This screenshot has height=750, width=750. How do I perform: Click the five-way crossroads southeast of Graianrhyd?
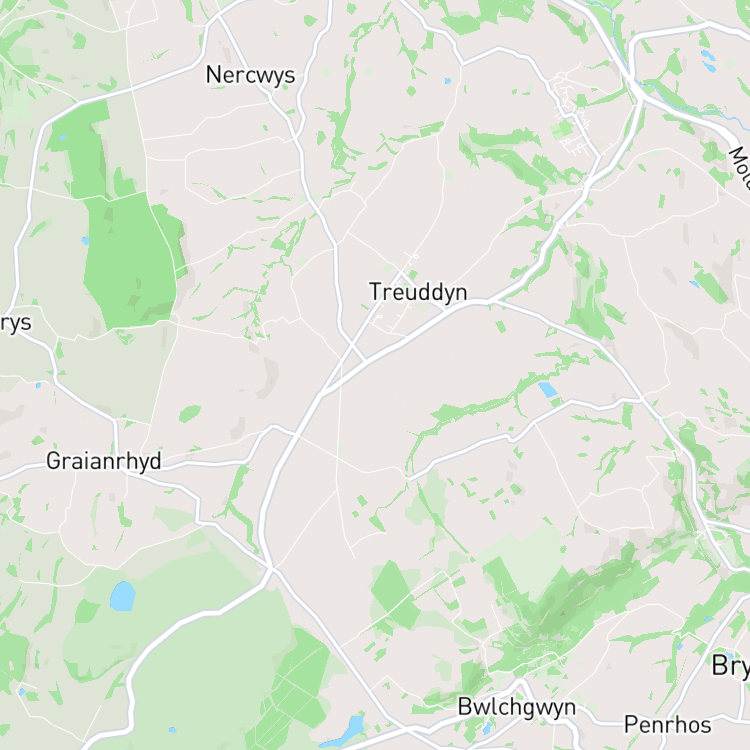pyautogui.click(x=272, y=569)
